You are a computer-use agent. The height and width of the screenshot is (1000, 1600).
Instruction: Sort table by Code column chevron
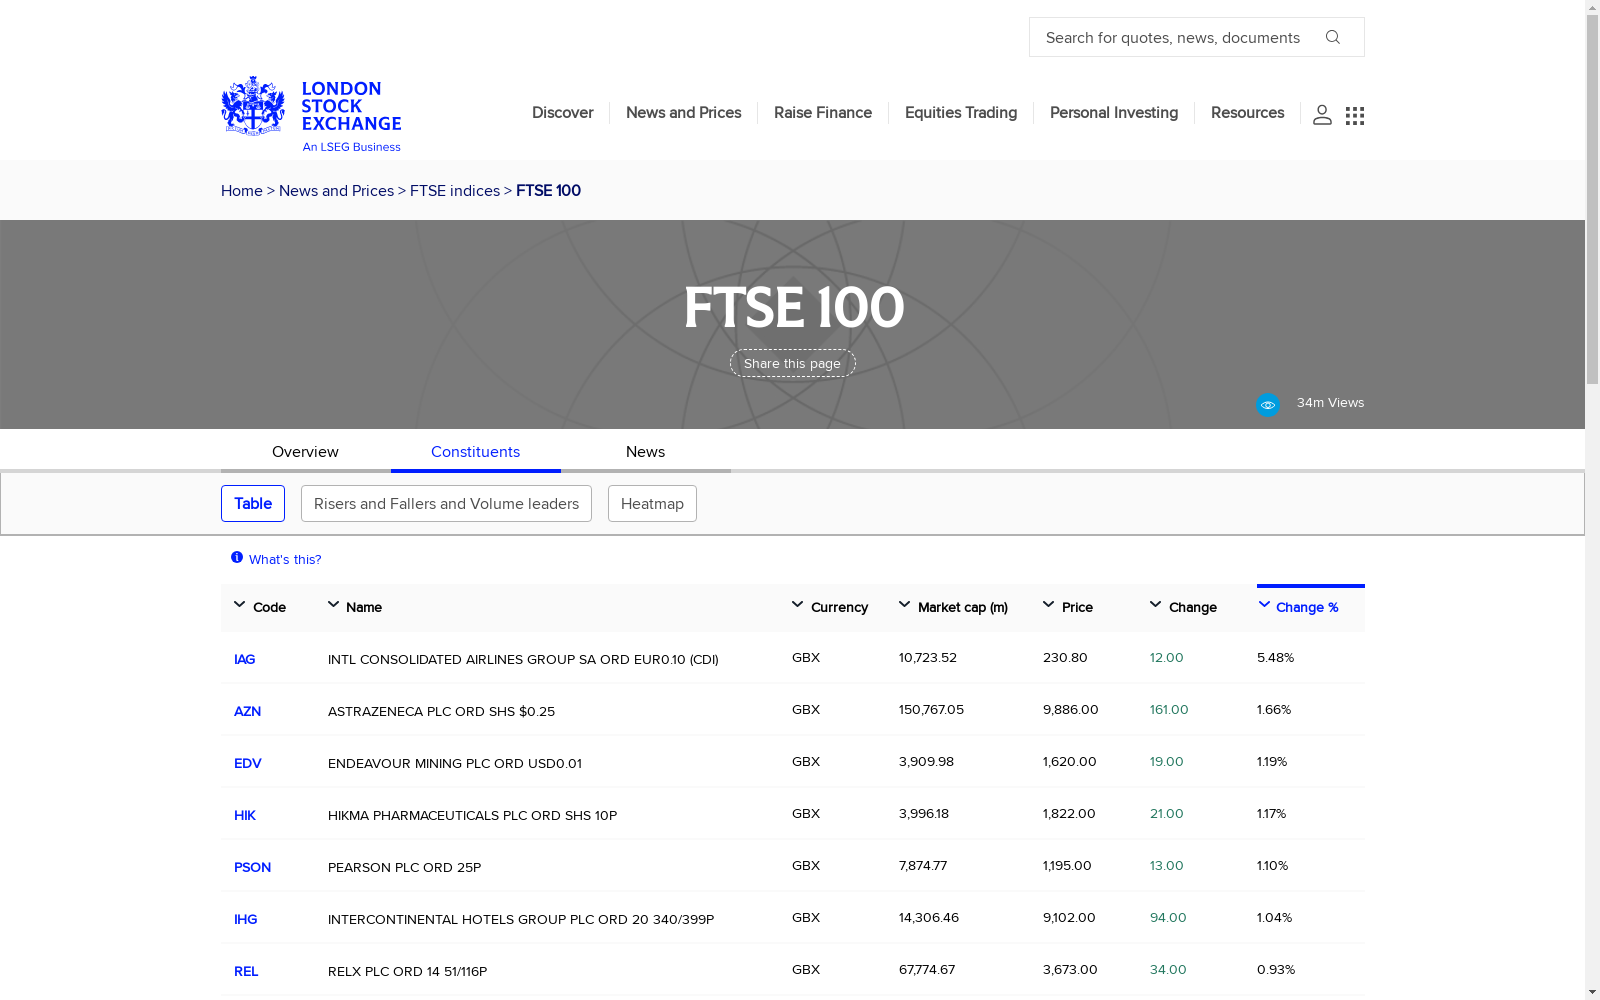point(239,605)
